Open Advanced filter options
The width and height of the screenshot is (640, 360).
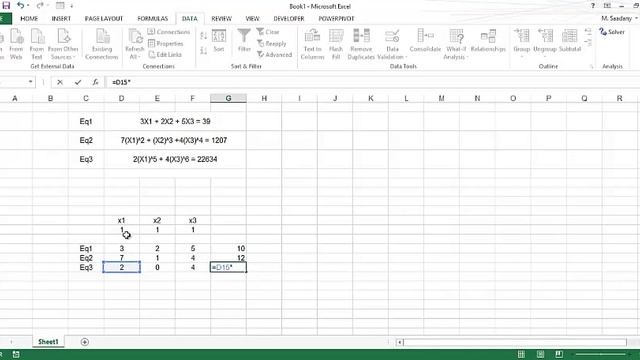click(274, 54)
